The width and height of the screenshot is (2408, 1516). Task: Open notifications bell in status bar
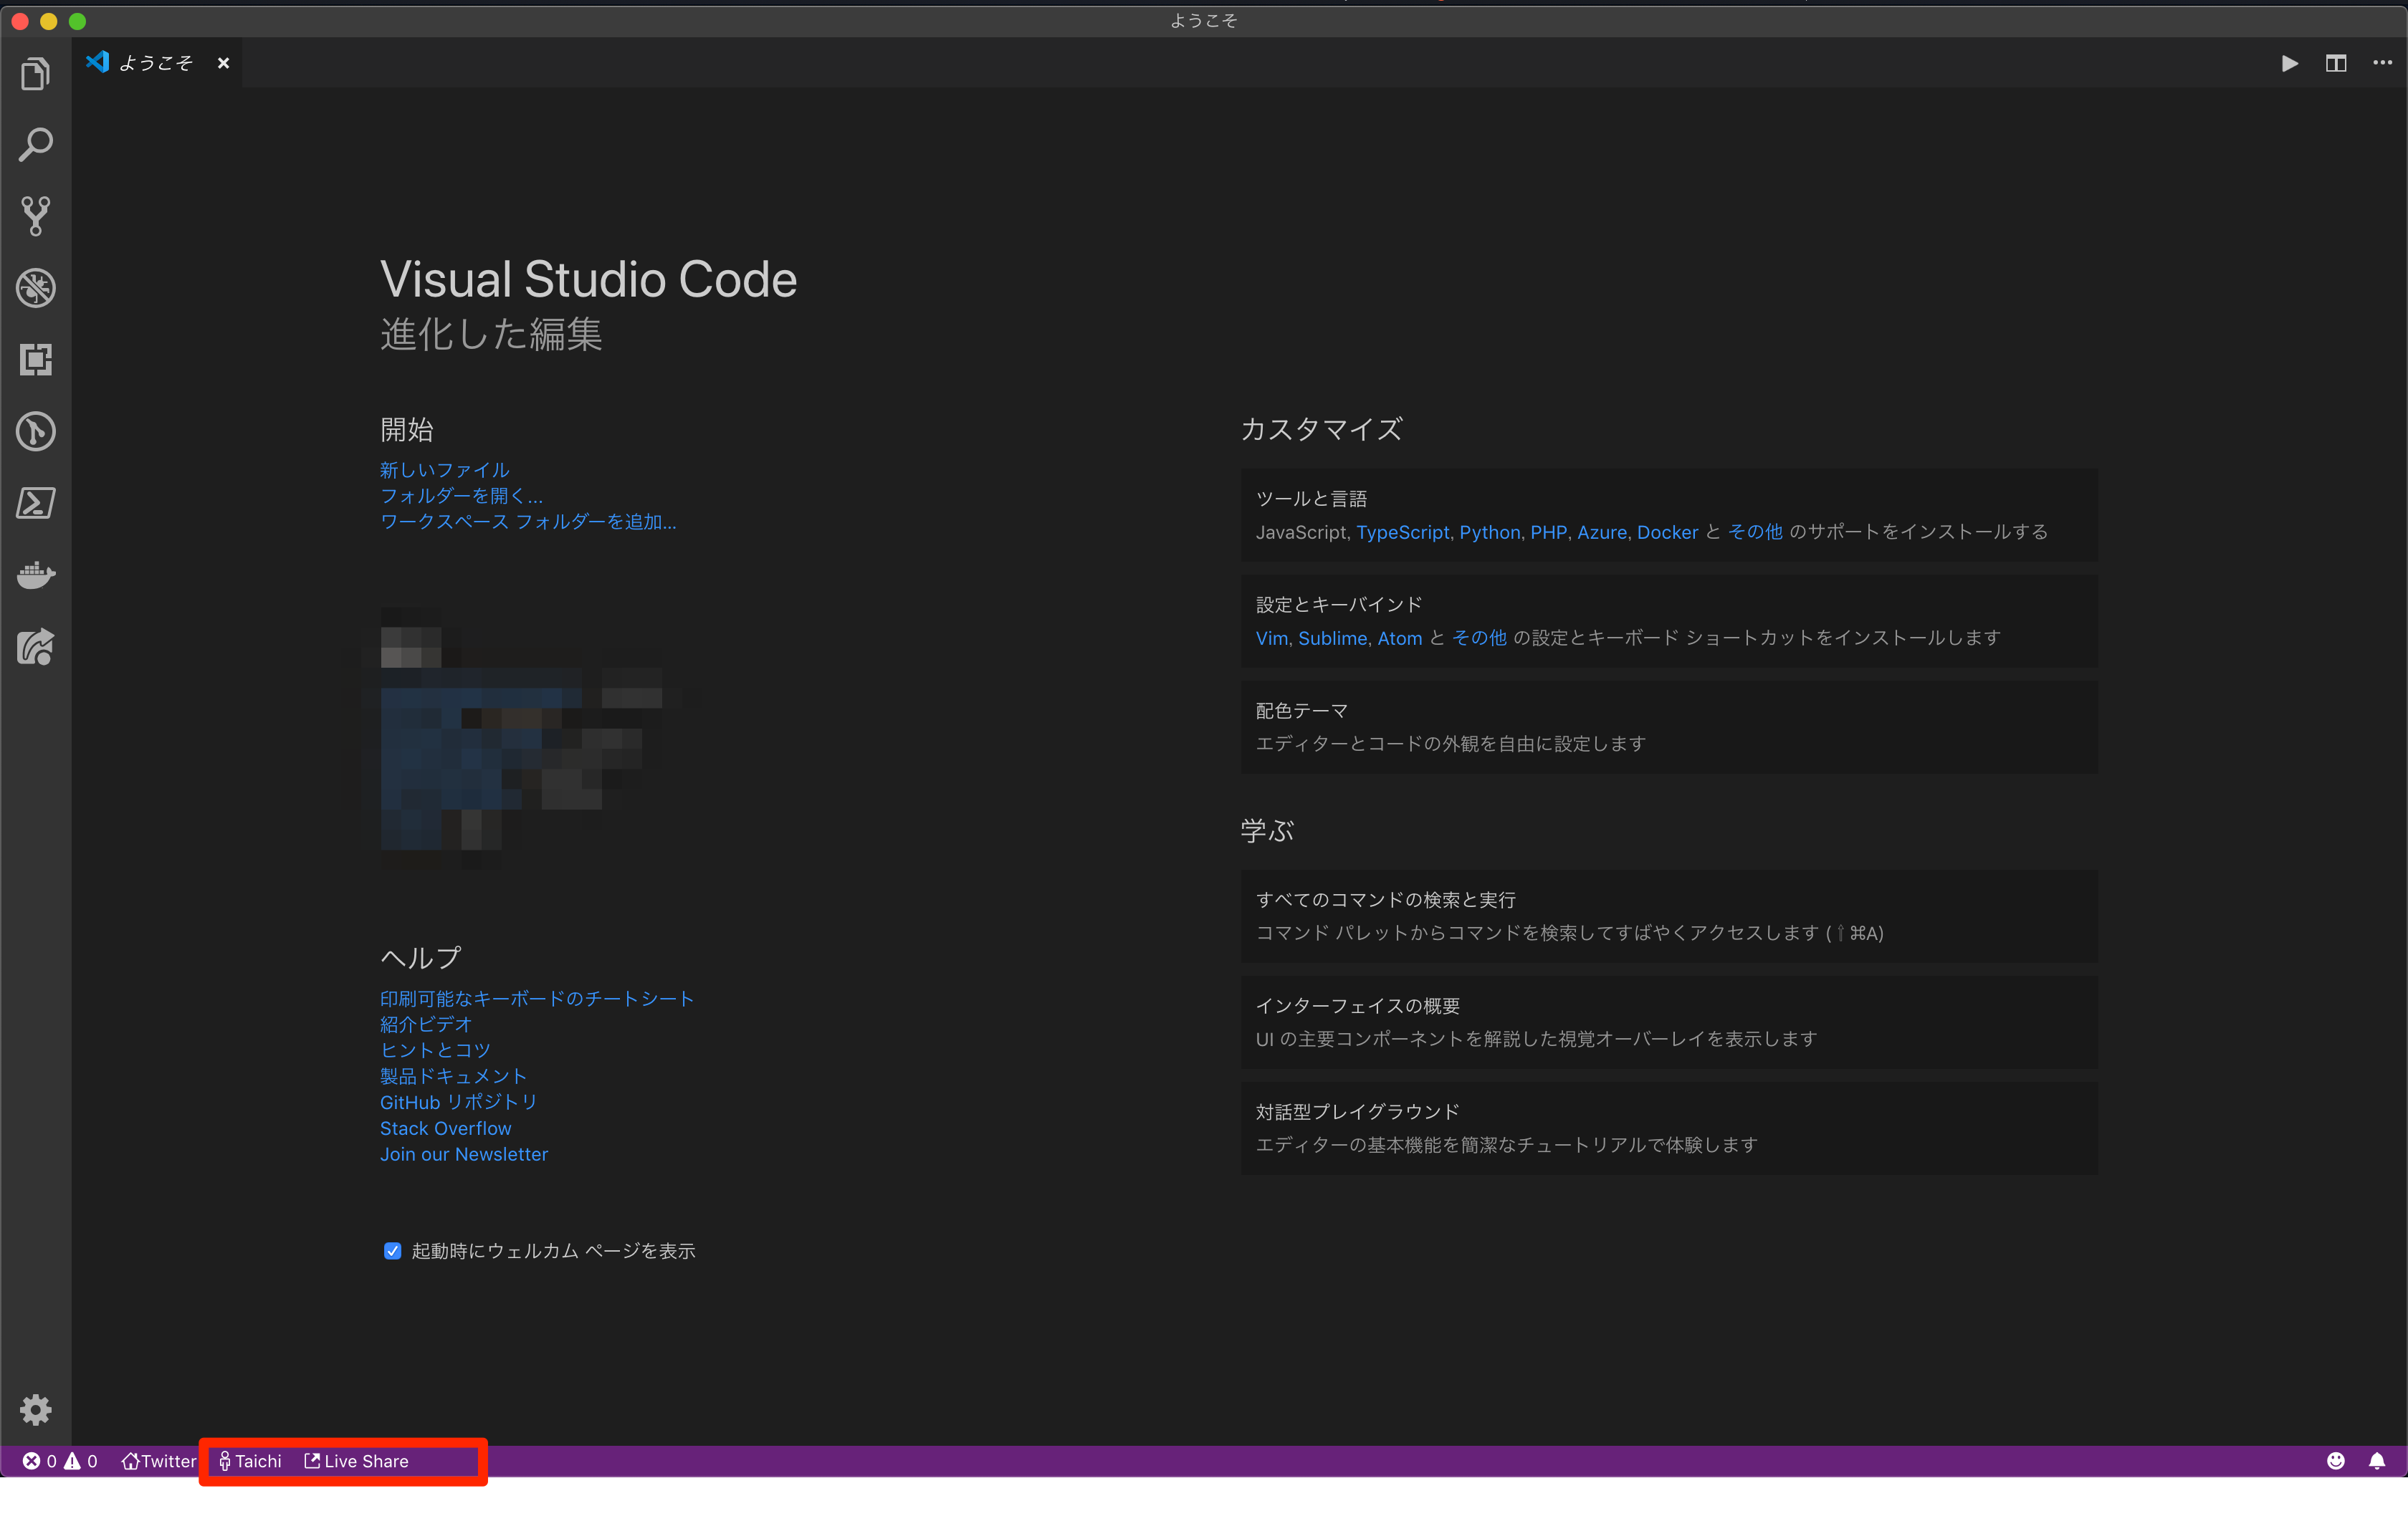(x=2377, y=1461)
